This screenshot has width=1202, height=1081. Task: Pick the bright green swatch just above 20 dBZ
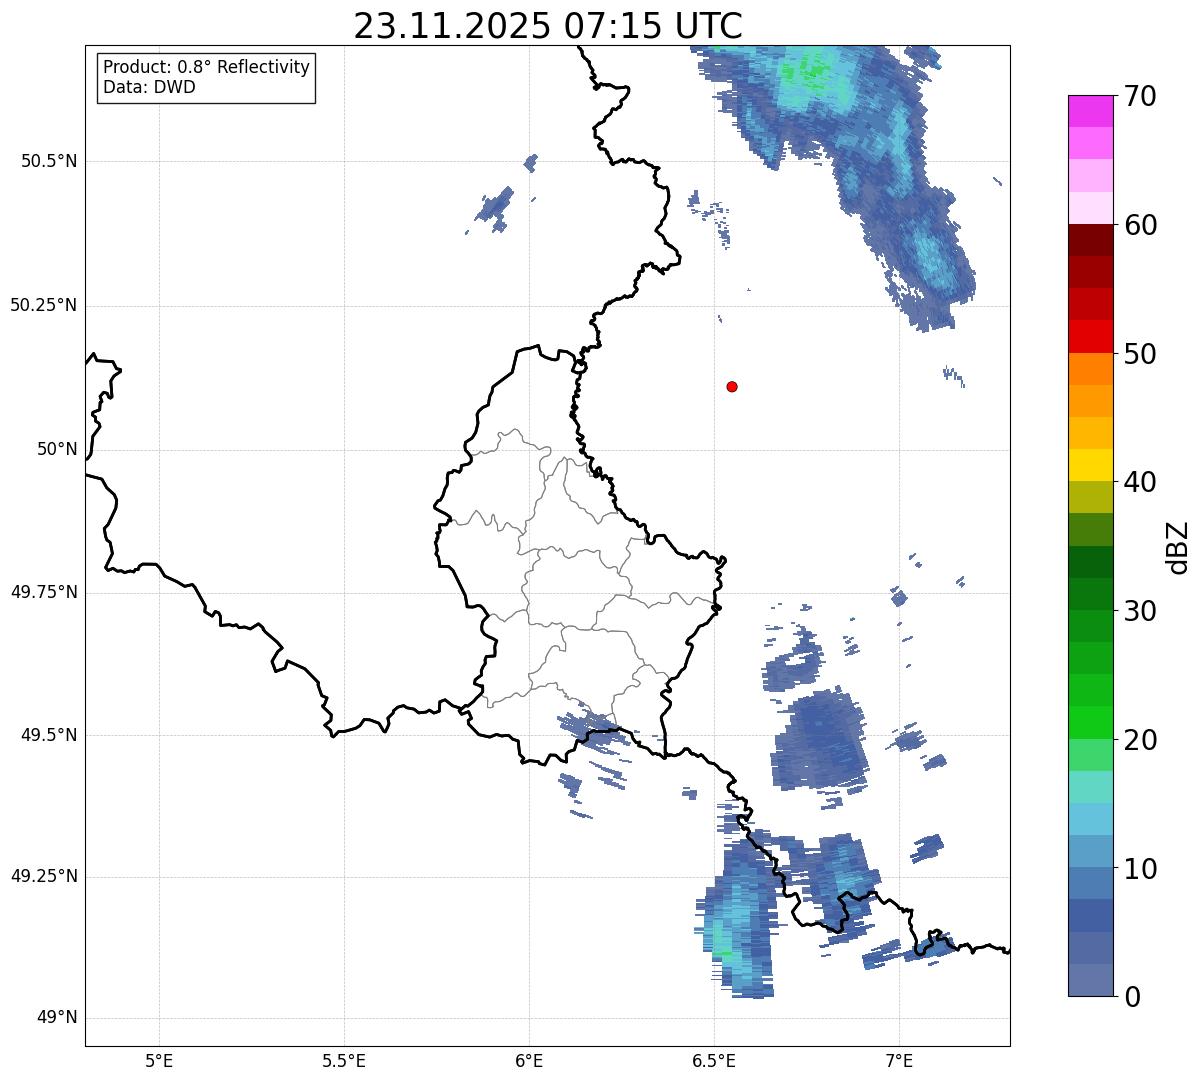click(x=1091, y=723)
